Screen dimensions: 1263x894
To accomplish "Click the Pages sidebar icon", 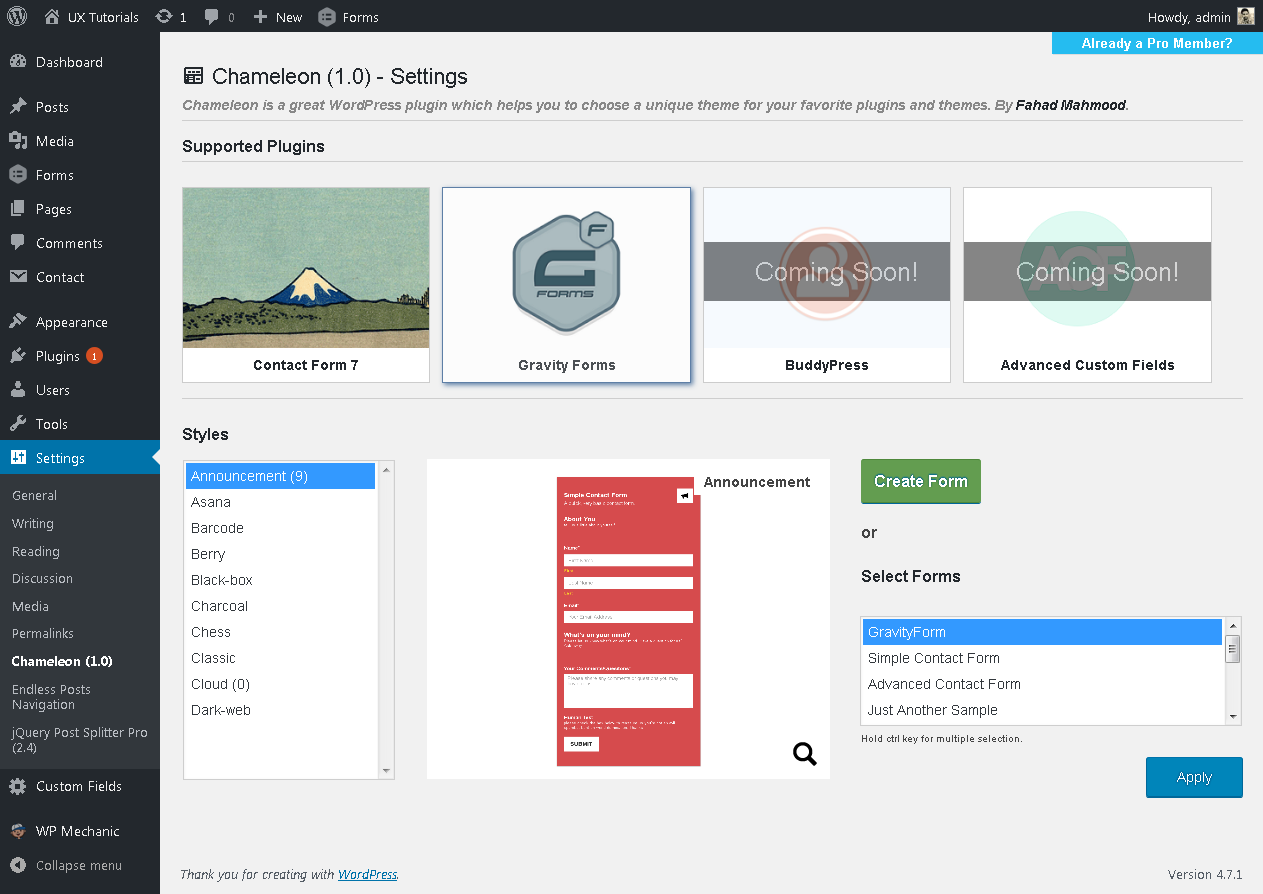I will tap(18, 209).
